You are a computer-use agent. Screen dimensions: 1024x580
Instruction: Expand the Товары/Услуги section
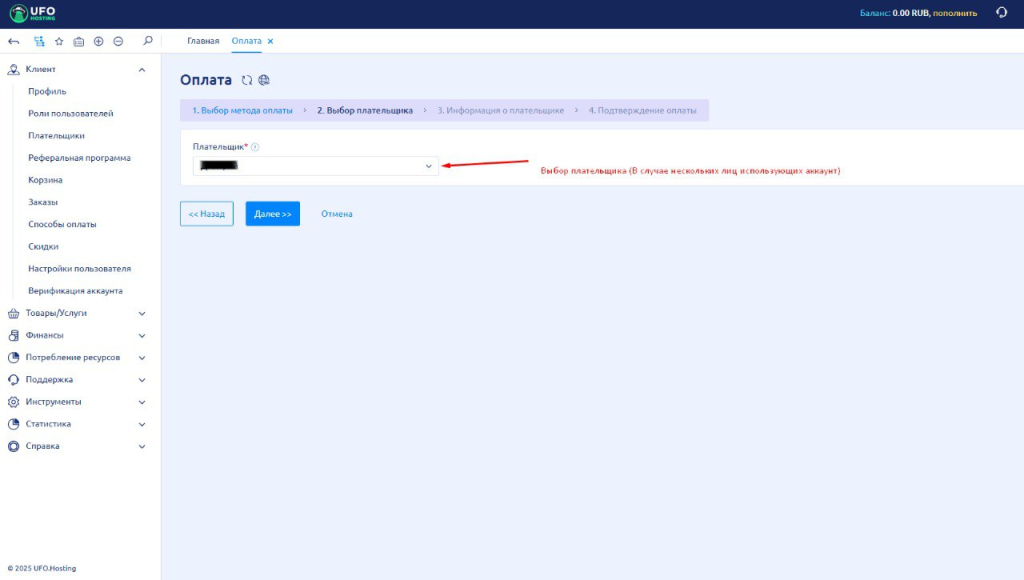142,313
